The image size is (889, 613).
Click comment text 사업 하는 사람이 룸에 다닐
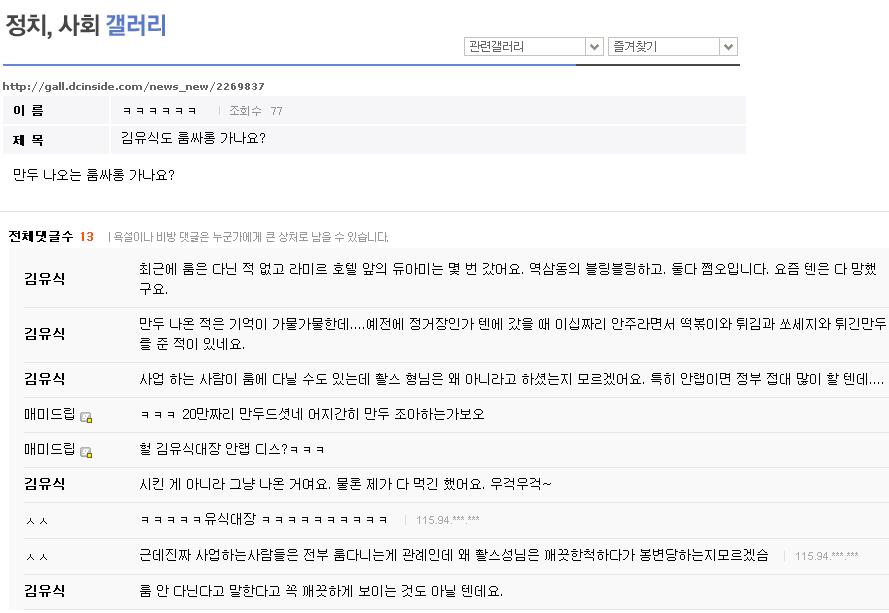pos(511,379)
